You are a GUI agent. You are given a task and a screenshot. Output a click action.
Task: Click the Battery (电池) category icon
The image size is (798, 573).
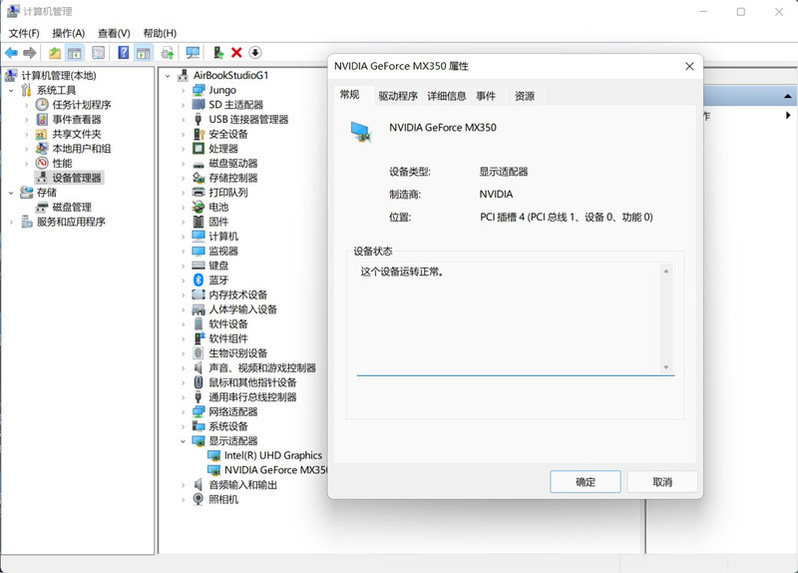point(198,207)
